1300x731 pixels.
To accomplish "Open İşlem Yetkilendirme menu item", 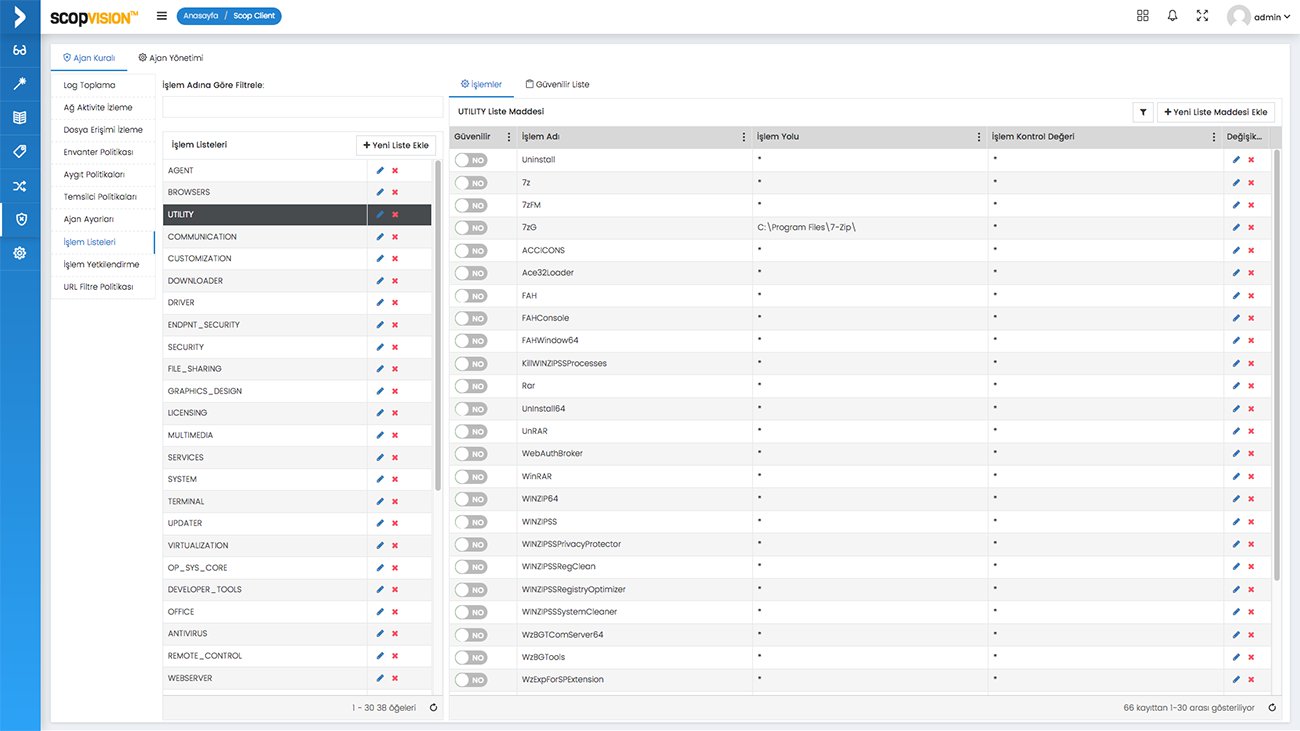I will (x=103, y=264).
